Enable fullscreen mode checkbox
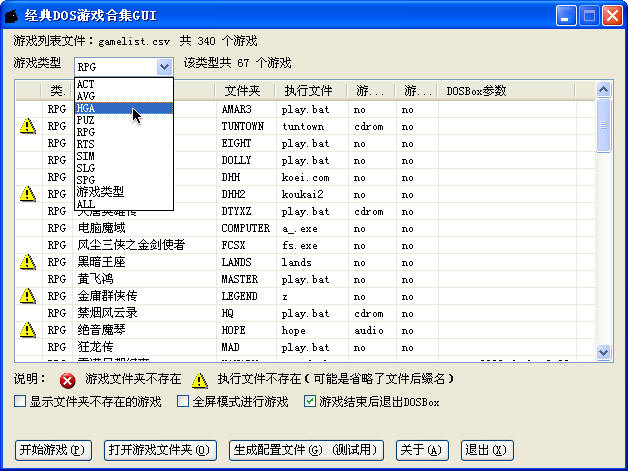 tap(183, 401)
